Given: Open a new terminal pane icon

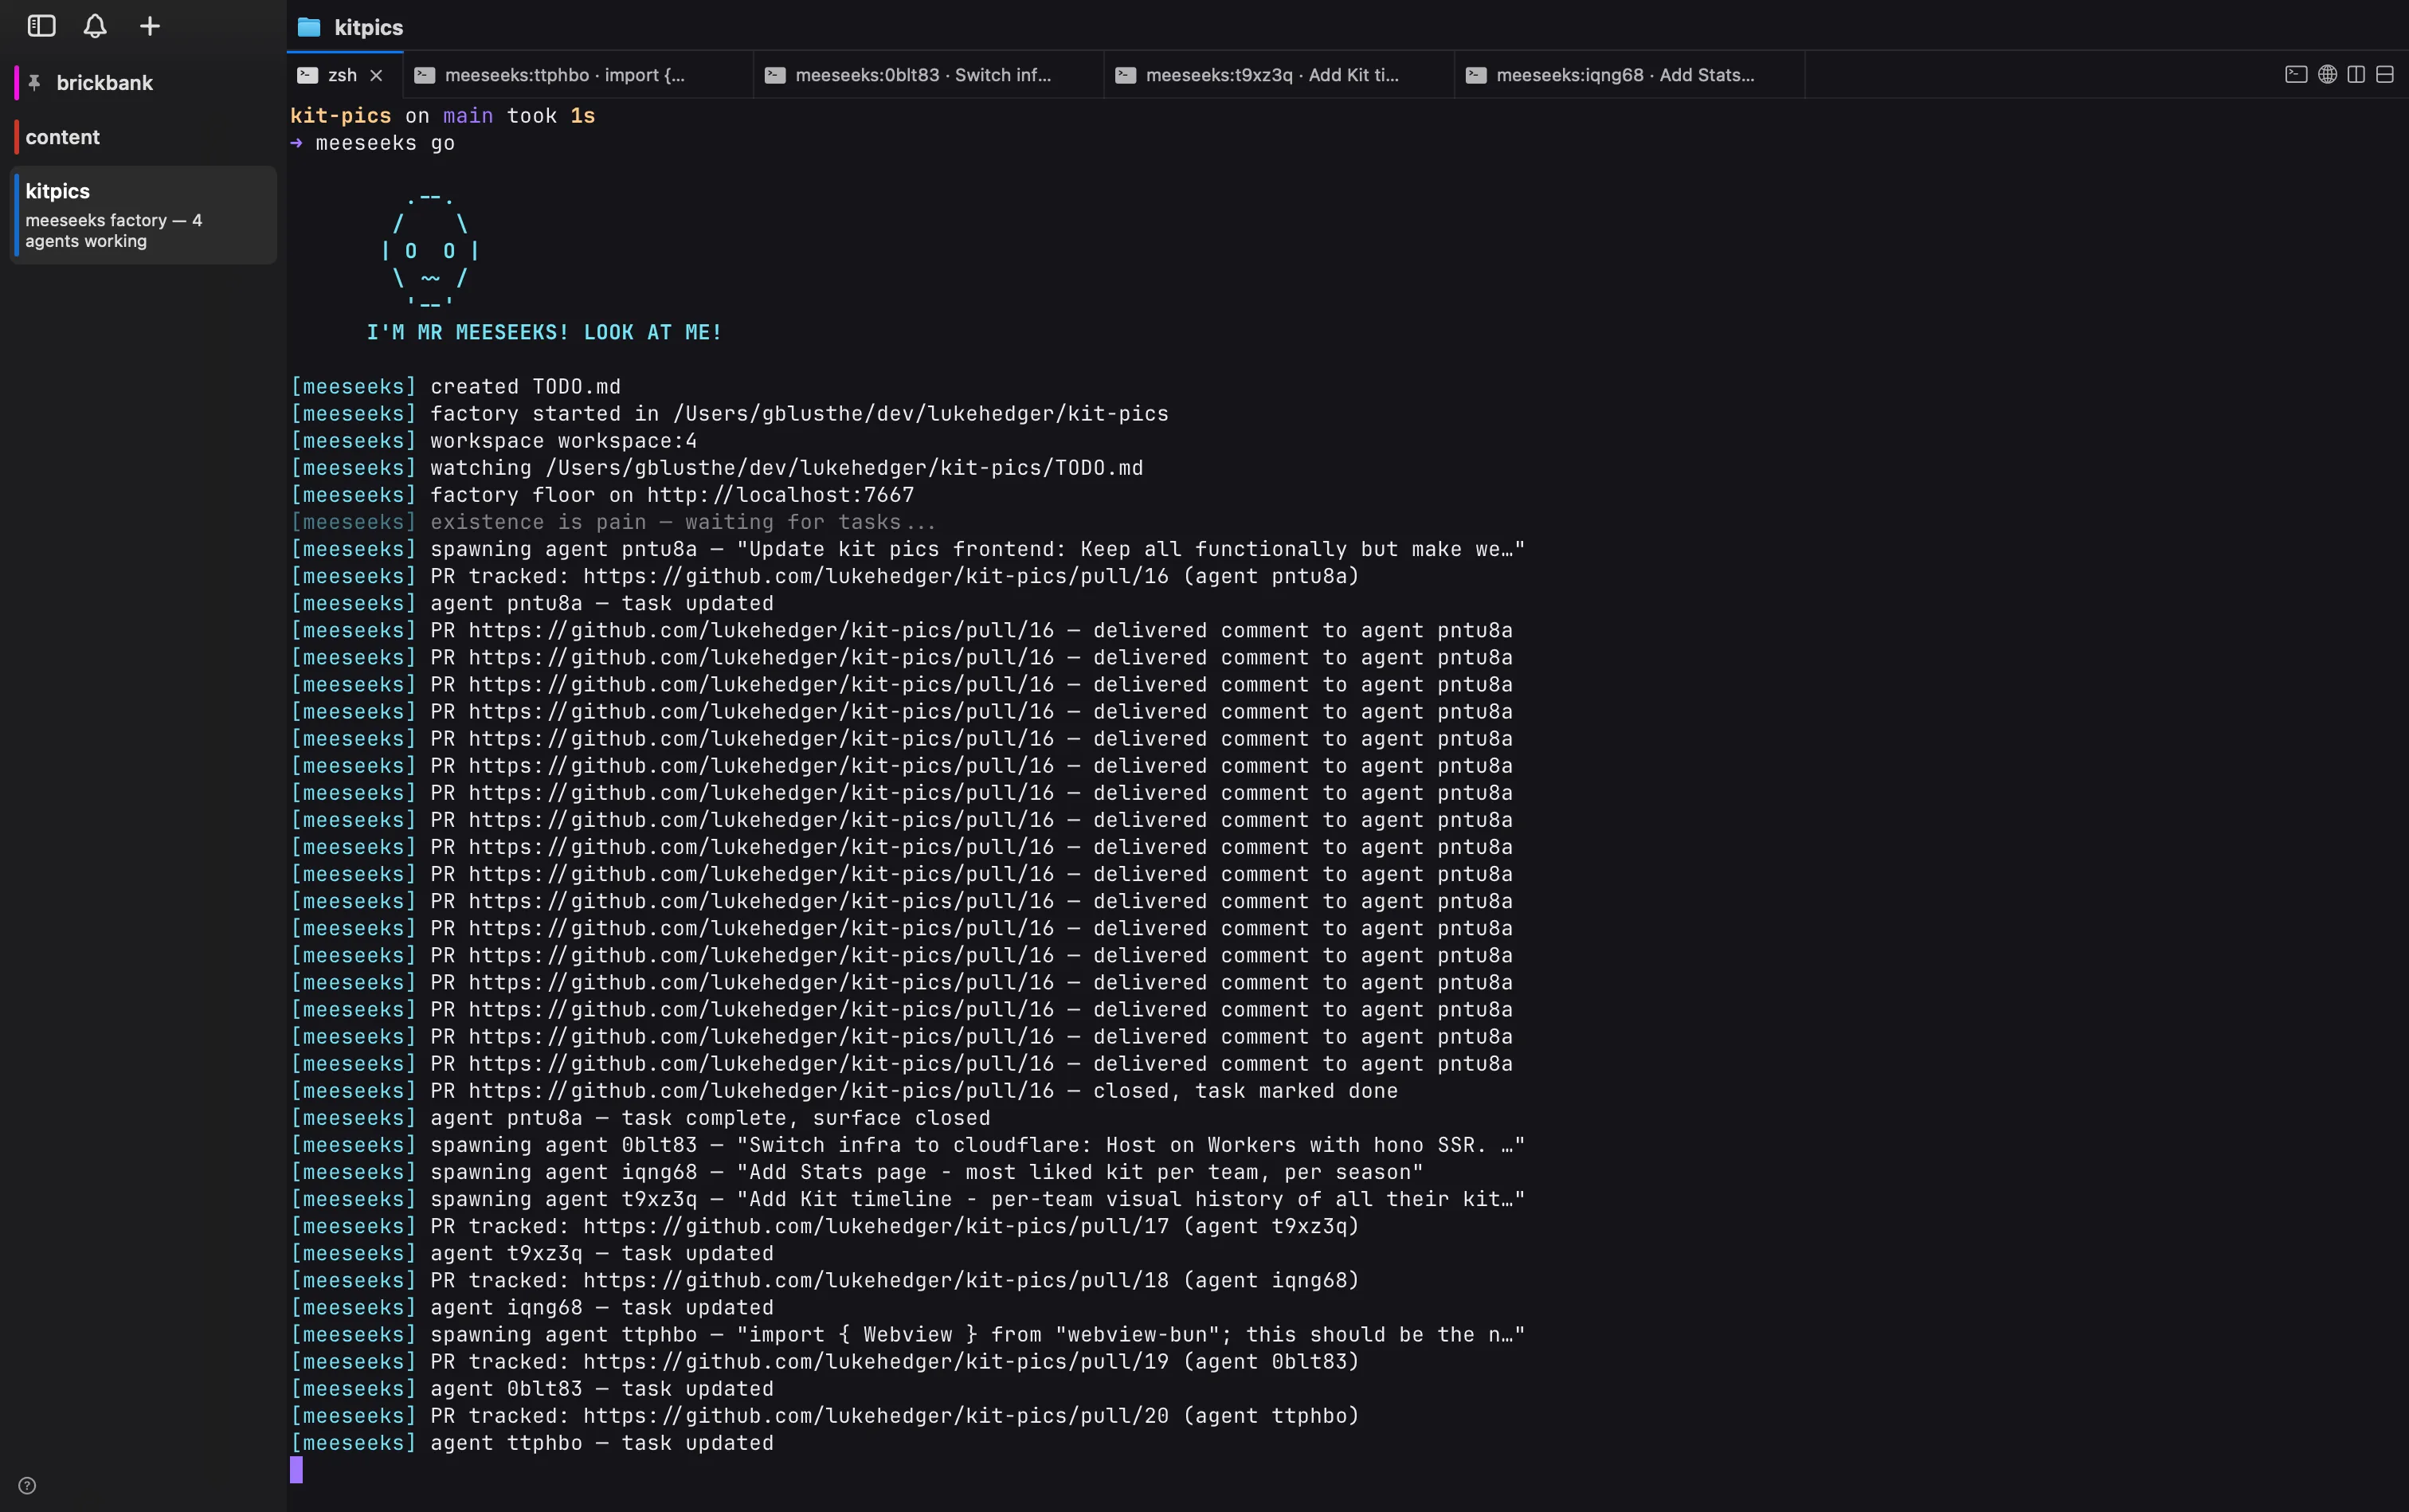Looking at the screenshot, I should (2296, 75).
